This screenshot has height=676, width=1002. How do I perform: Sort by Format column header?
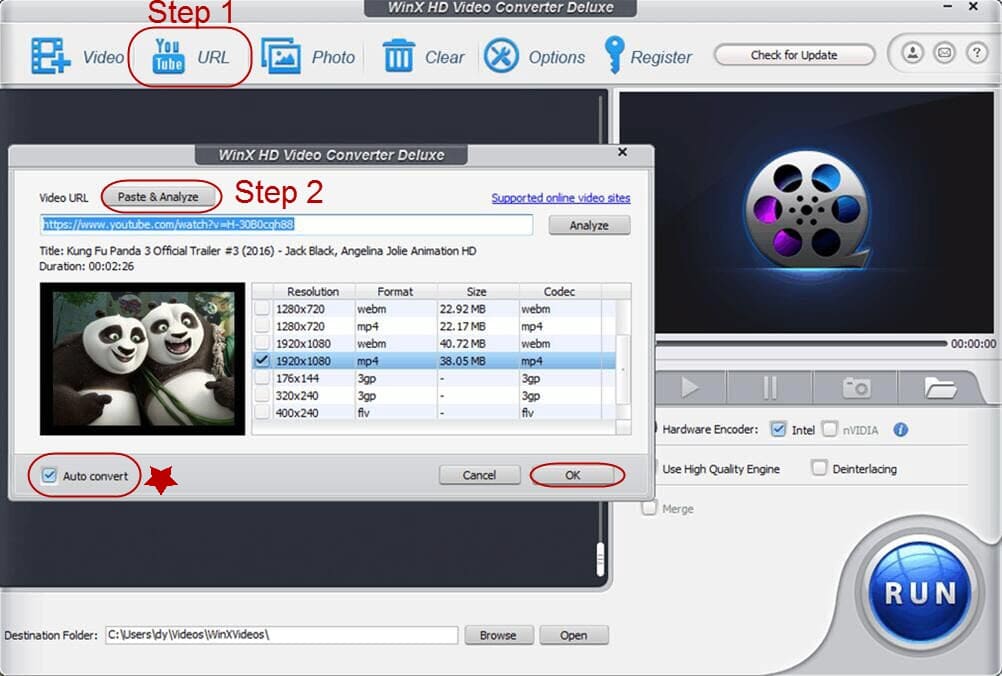(x=396, y=291)
